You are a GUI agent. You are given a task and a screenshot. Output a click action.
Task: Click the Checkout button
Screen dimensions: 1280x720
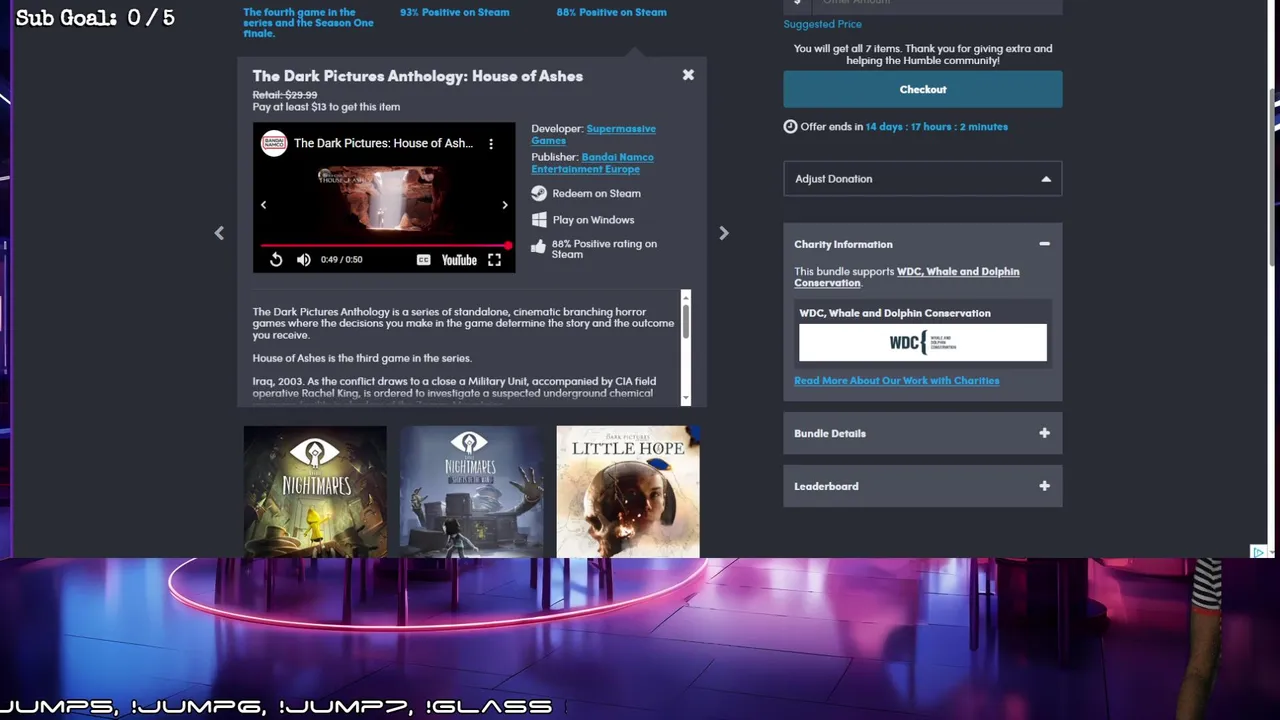point(923,89)
